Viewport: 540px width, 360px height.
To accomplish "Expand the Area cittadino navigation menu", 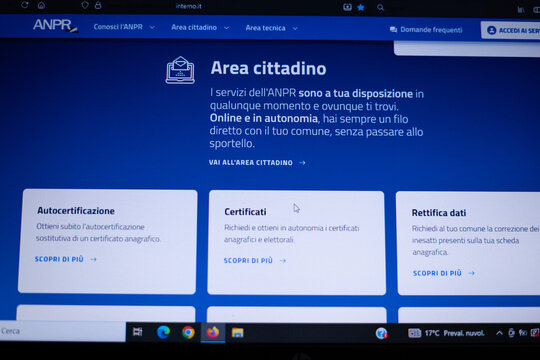I will pos(200,28).
